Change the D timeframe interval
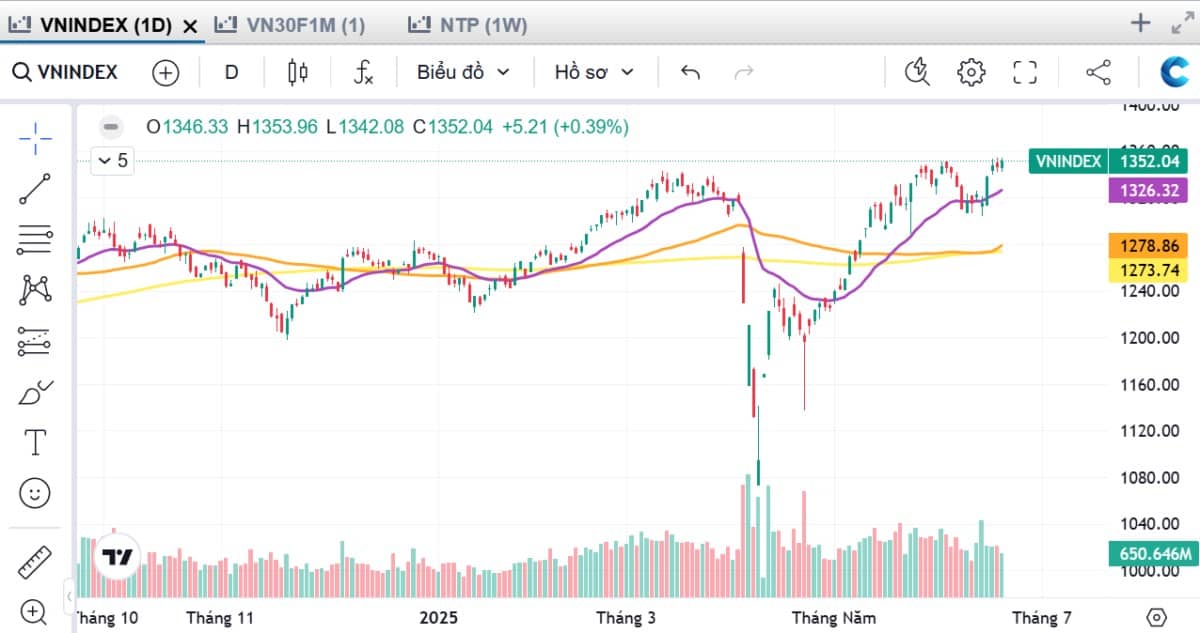The height and width of the screenshot is (633, 1200). [231, 72]
